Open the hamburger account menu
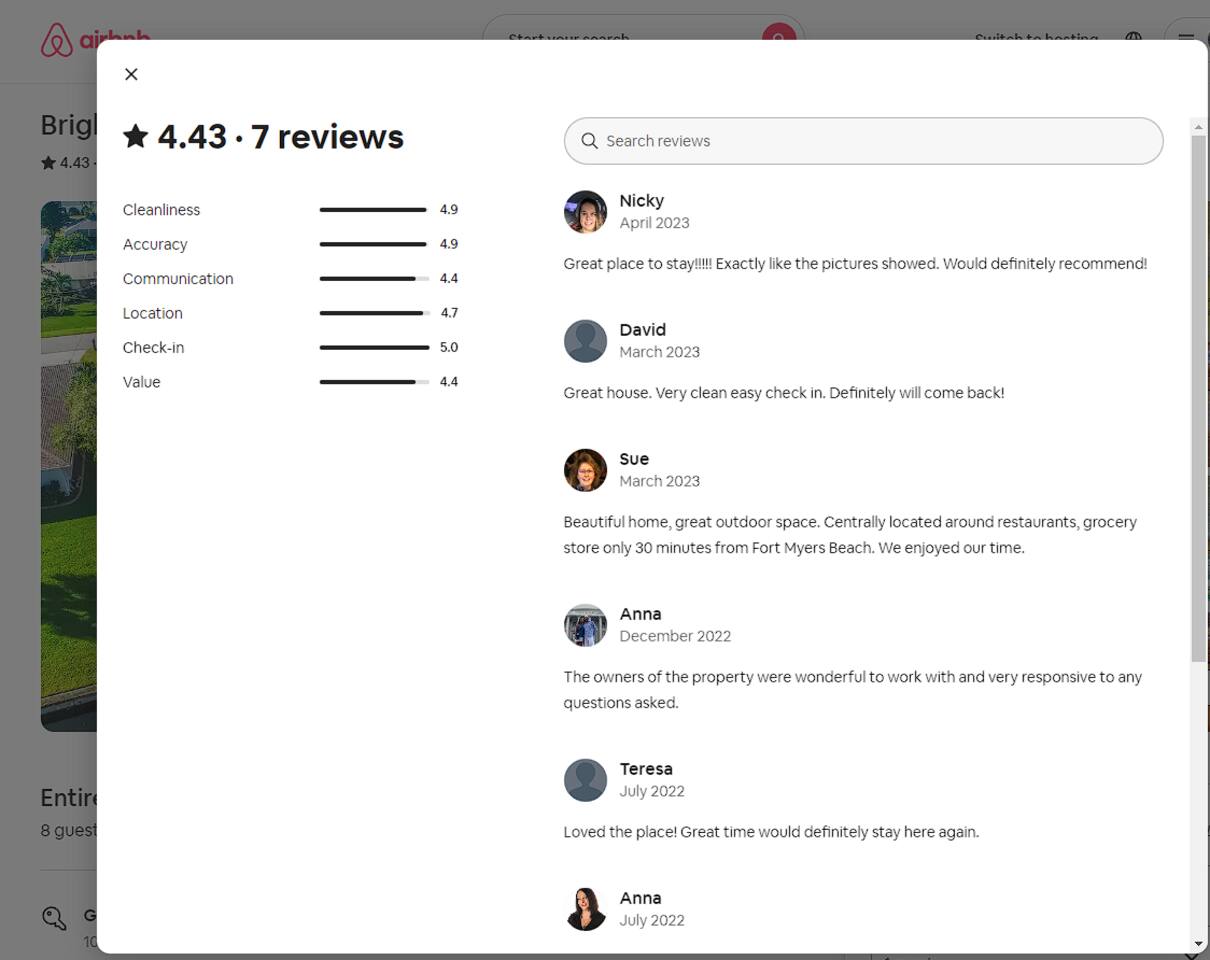This screenshot has width=1210, height=960. point(1186,39)
